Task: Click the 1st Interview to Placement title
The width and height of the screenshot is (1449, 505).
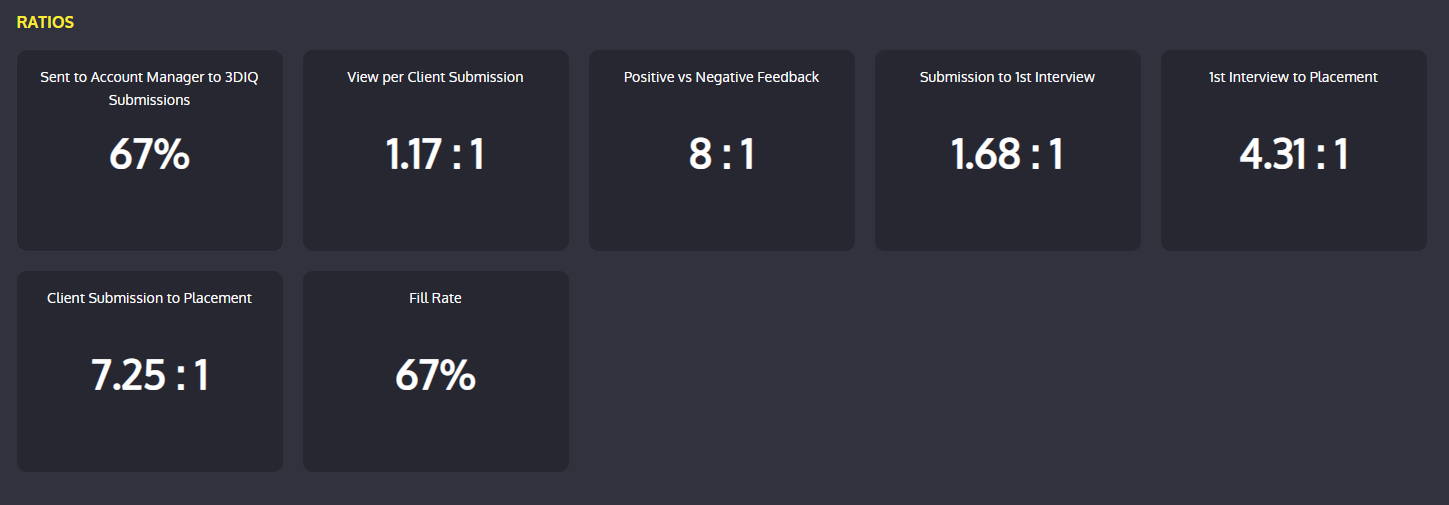Action: point(1294,77)
